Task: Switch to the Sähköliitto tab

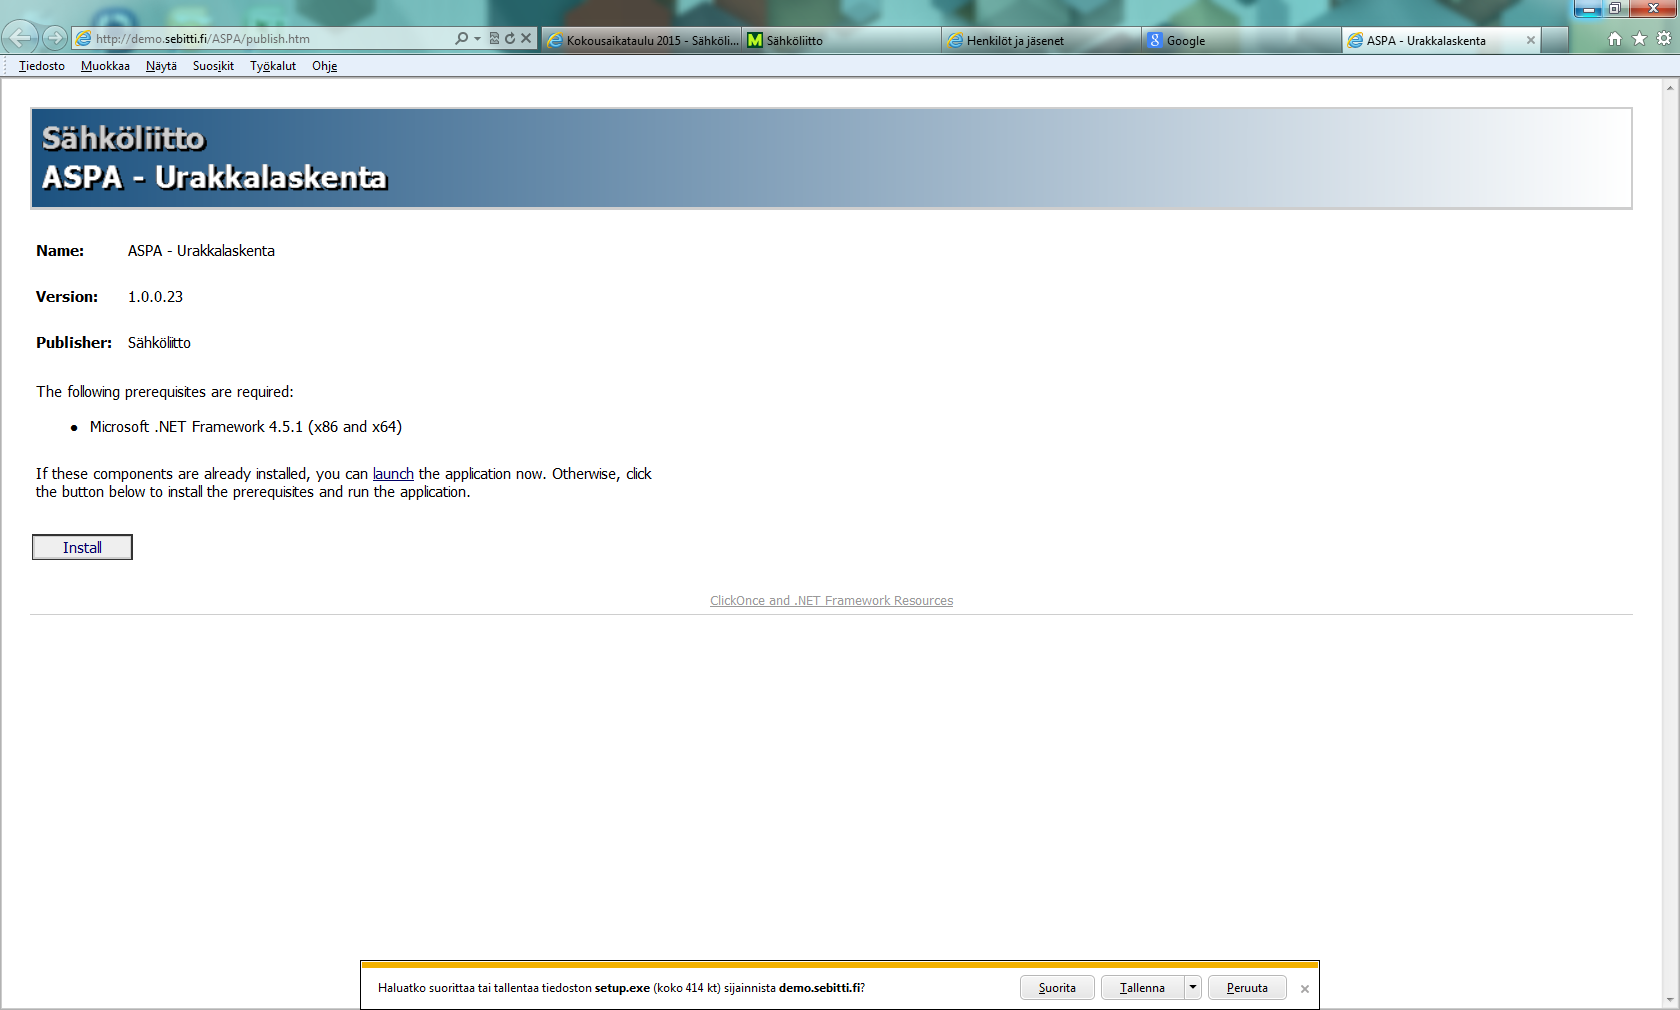Action: [842, 40]
